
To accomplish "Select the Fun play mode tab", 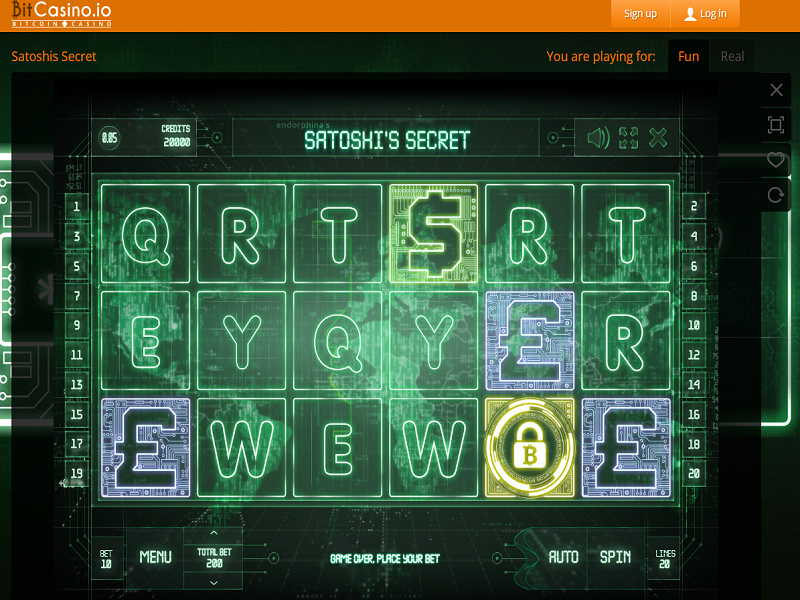I will pos(688,56).
